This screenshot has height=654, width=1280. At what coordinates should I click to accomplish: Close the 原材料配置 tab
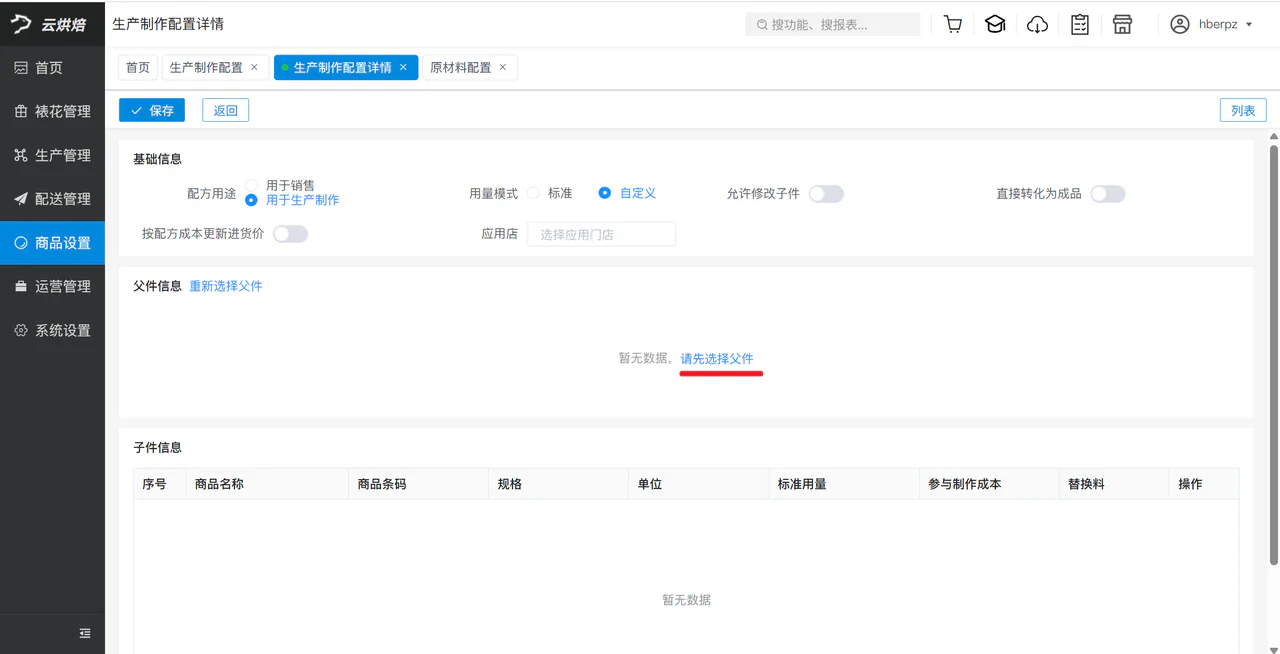(x=502, y=68)
